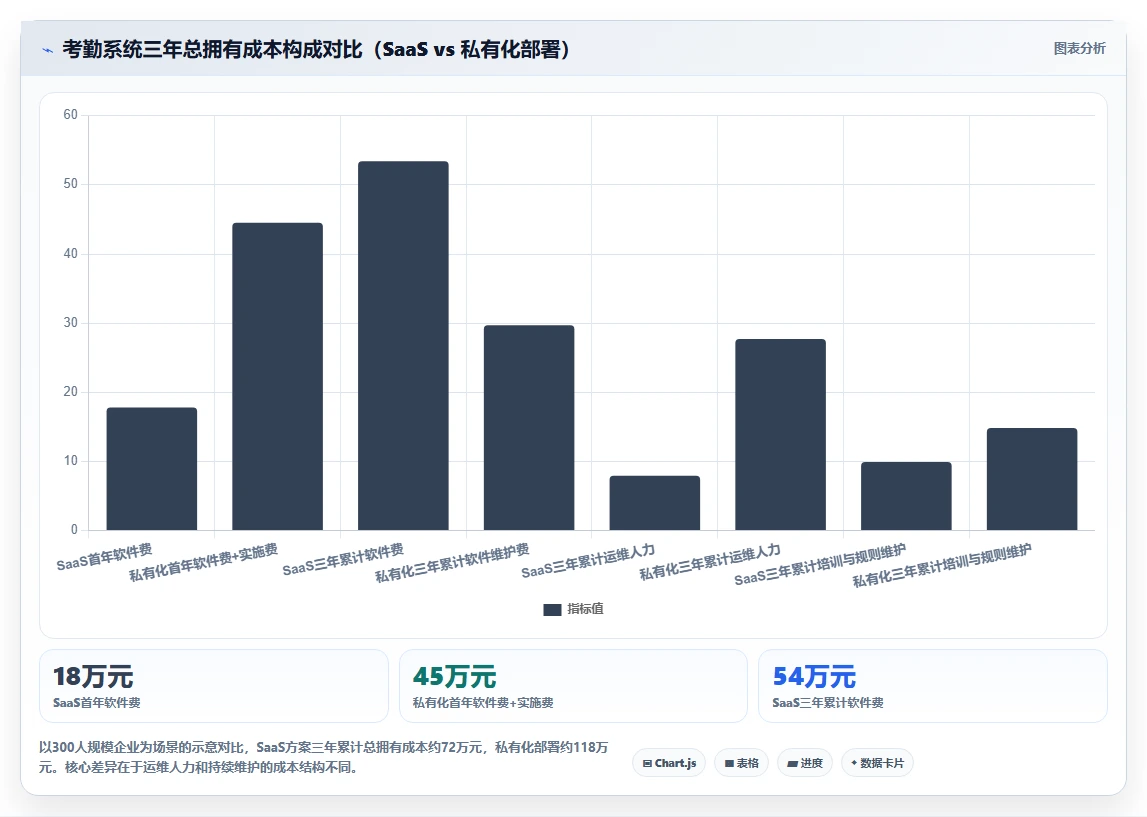Click the y-axis value 50
The width and height of the screenshot is (1147, 817).
click(70, 184)
